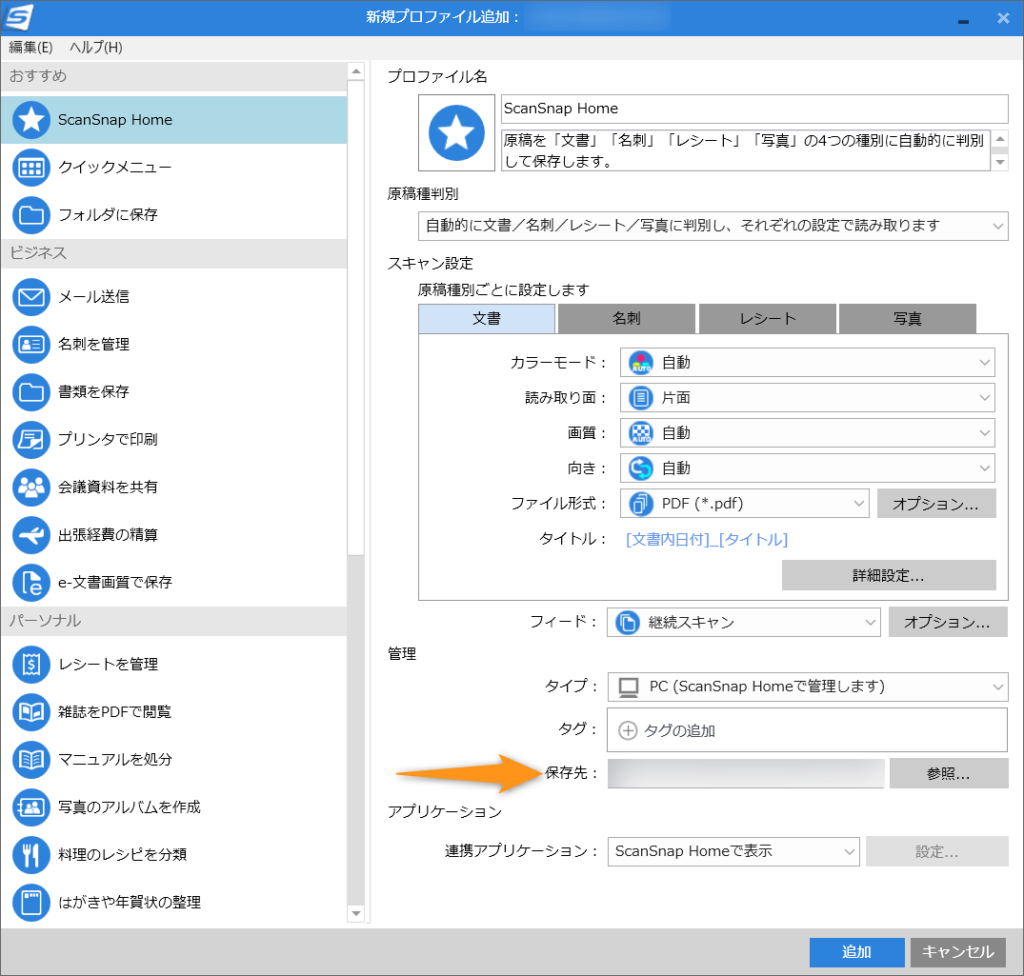The height and width of the screenshot is (976, 1024).
Task: Choose the e-文書画質で保存 icon
Action: [x=31, y=583]
